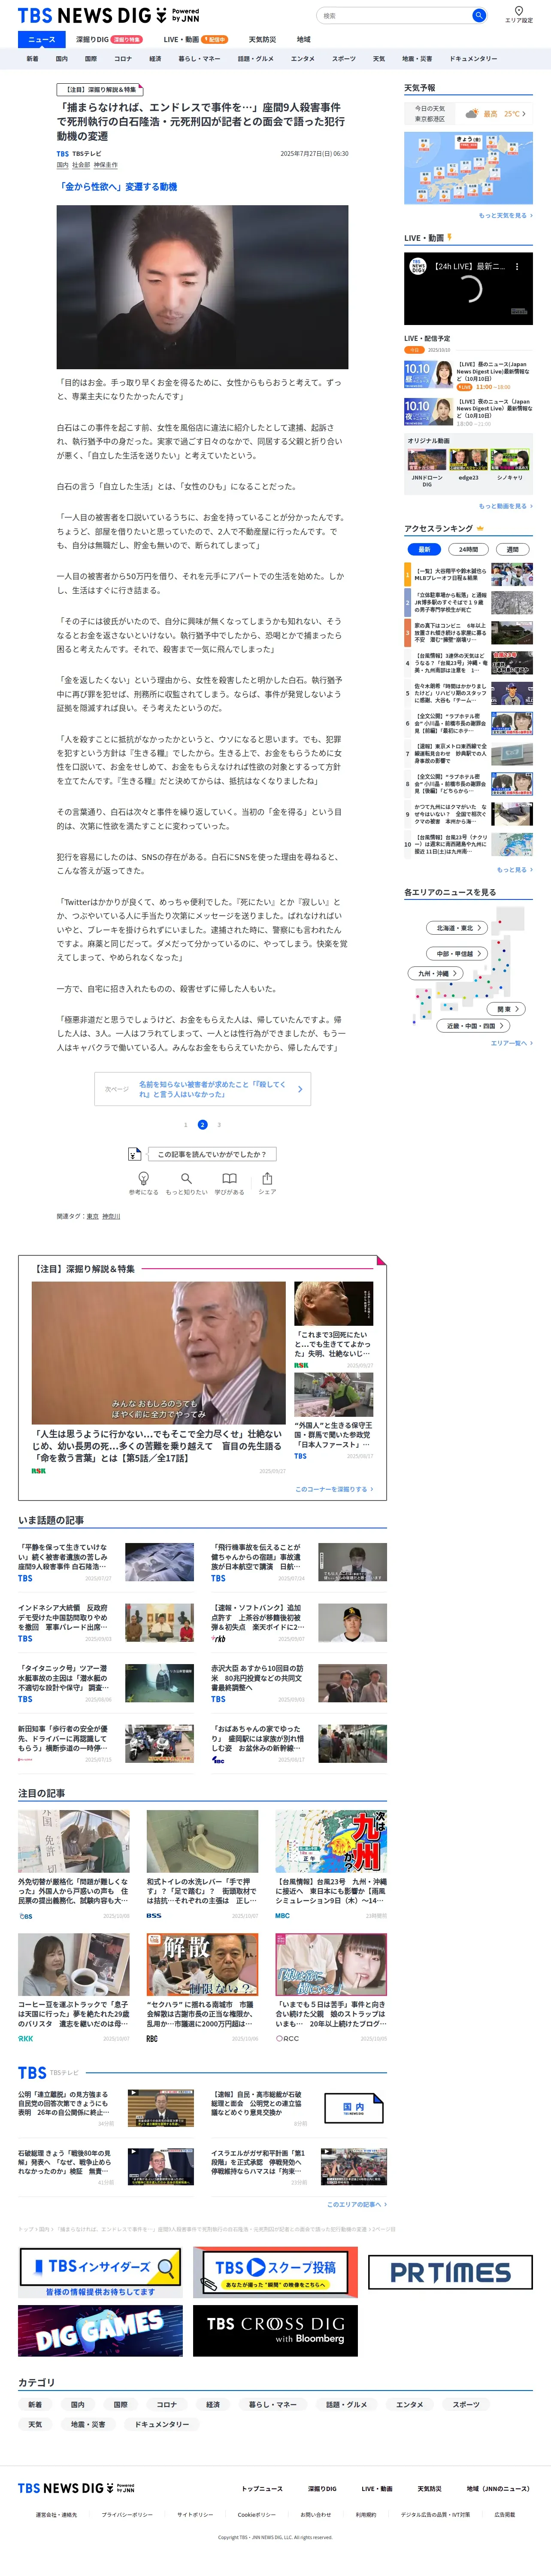This screenshot has height=2576, width=551.
Task: Open the エンタメ sub-navigation item
Action: tap(302, 58)
